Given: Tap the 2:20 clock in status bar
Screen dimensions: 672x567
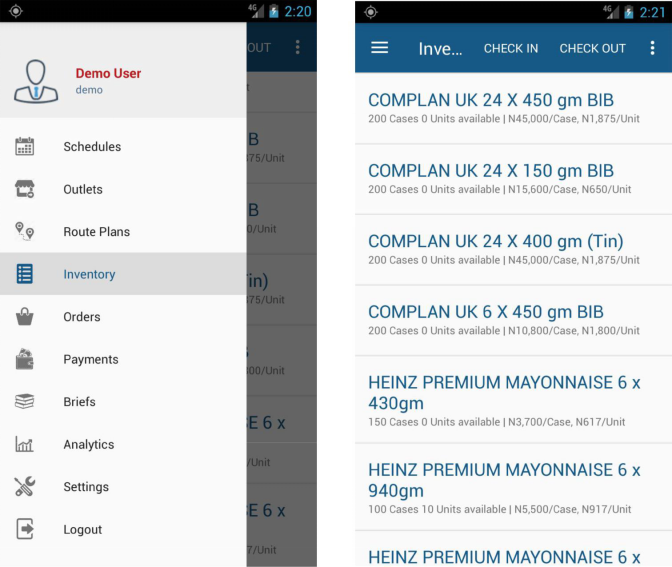Looking at the screenshot, I should [298, 11].
